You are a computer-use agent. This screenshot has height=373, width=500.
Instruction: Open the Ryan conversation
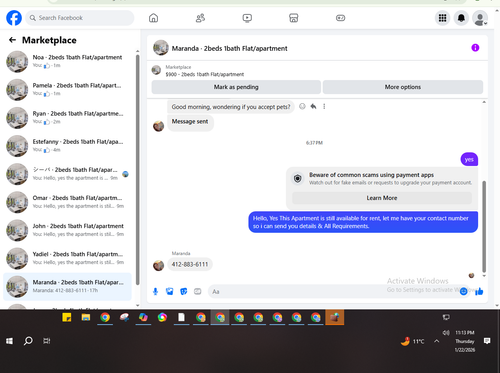pos(68,118)
